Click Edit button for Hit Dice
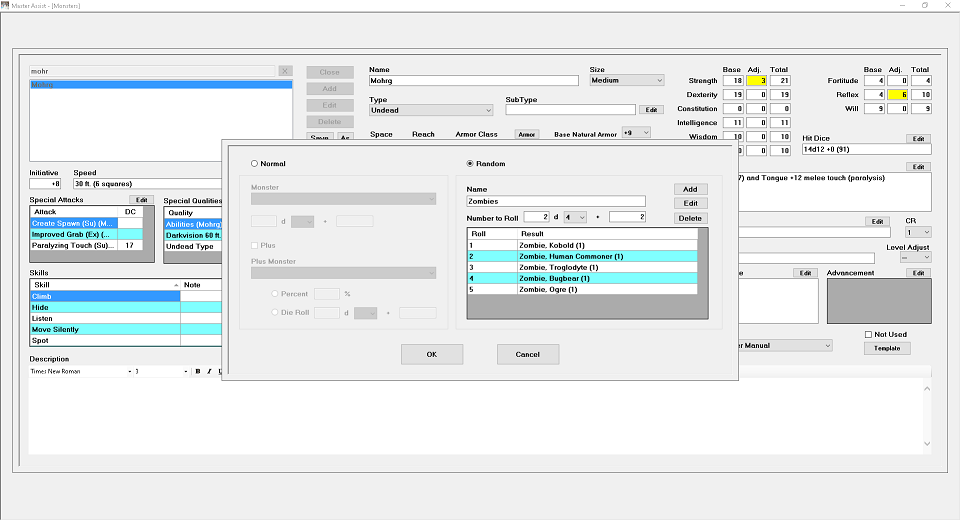960x520 pixels. click(918, 138)
